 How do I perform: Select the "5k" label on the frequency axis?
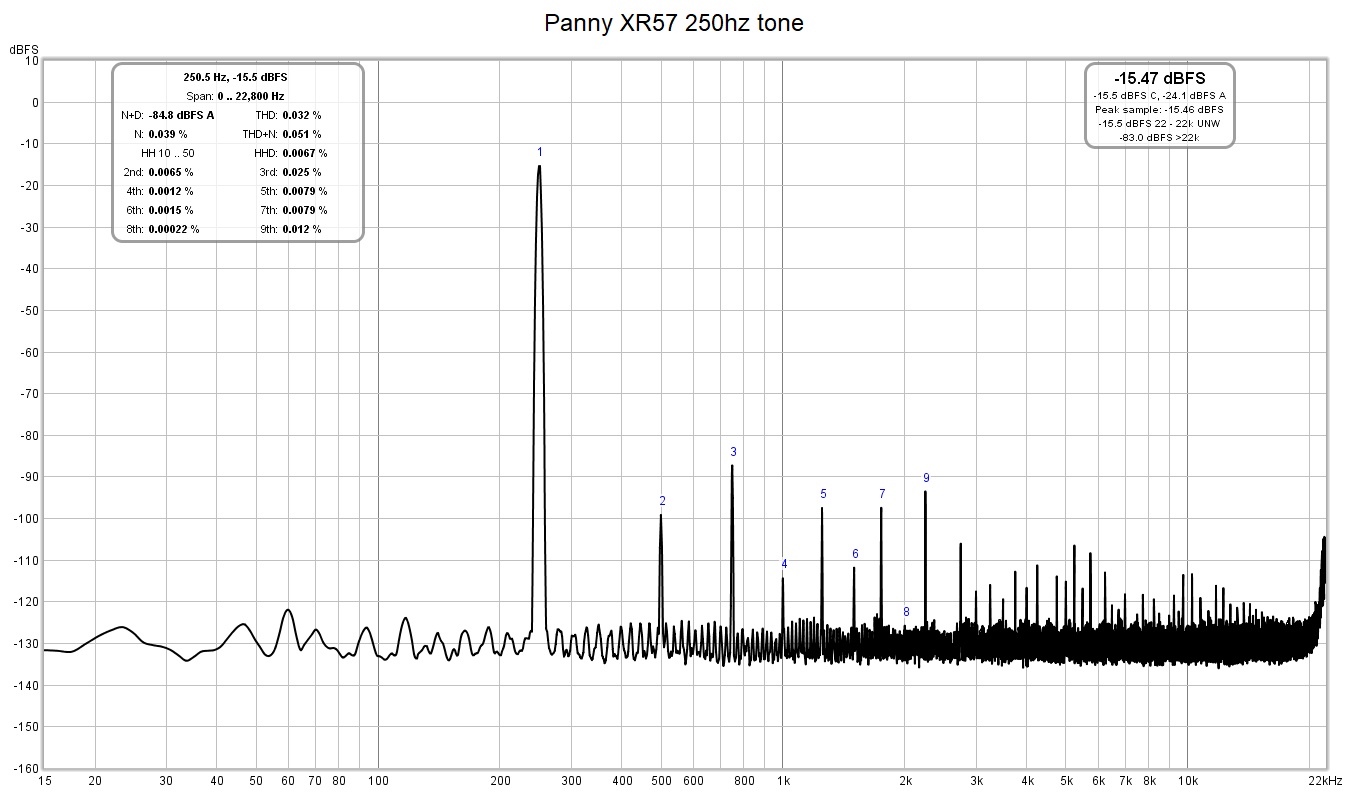pyautogui.click(x=1066, y=781)
